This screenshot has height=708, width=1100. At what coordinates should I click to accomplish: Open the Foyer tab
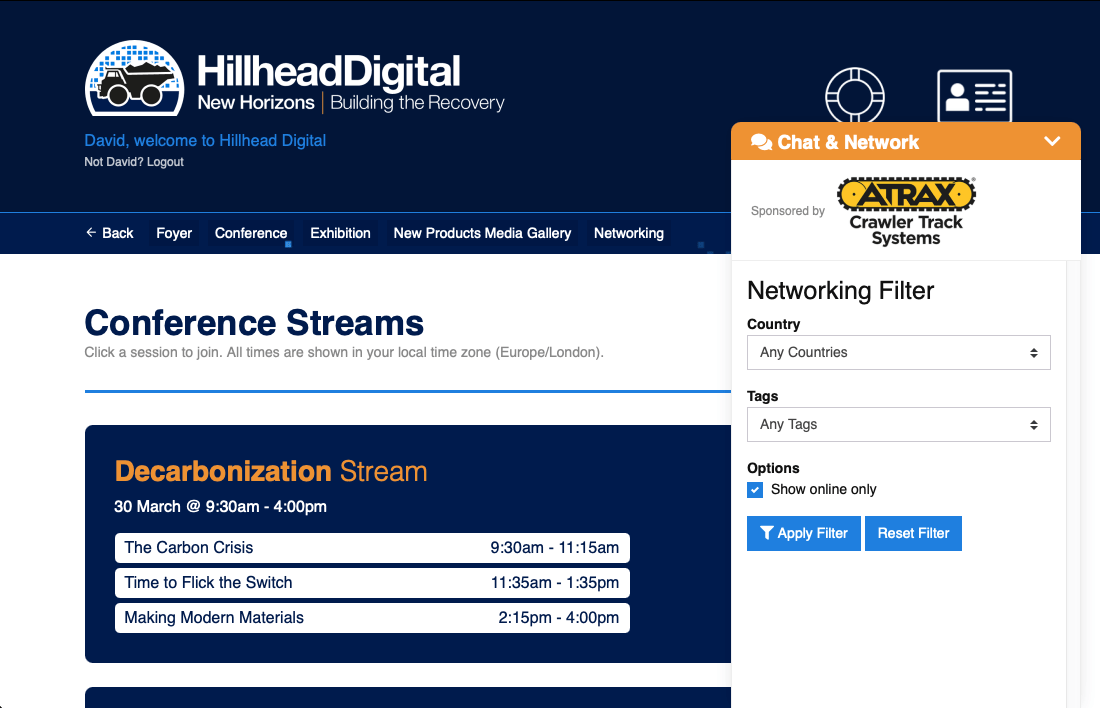pyautogui.click(x=174, y=233)
